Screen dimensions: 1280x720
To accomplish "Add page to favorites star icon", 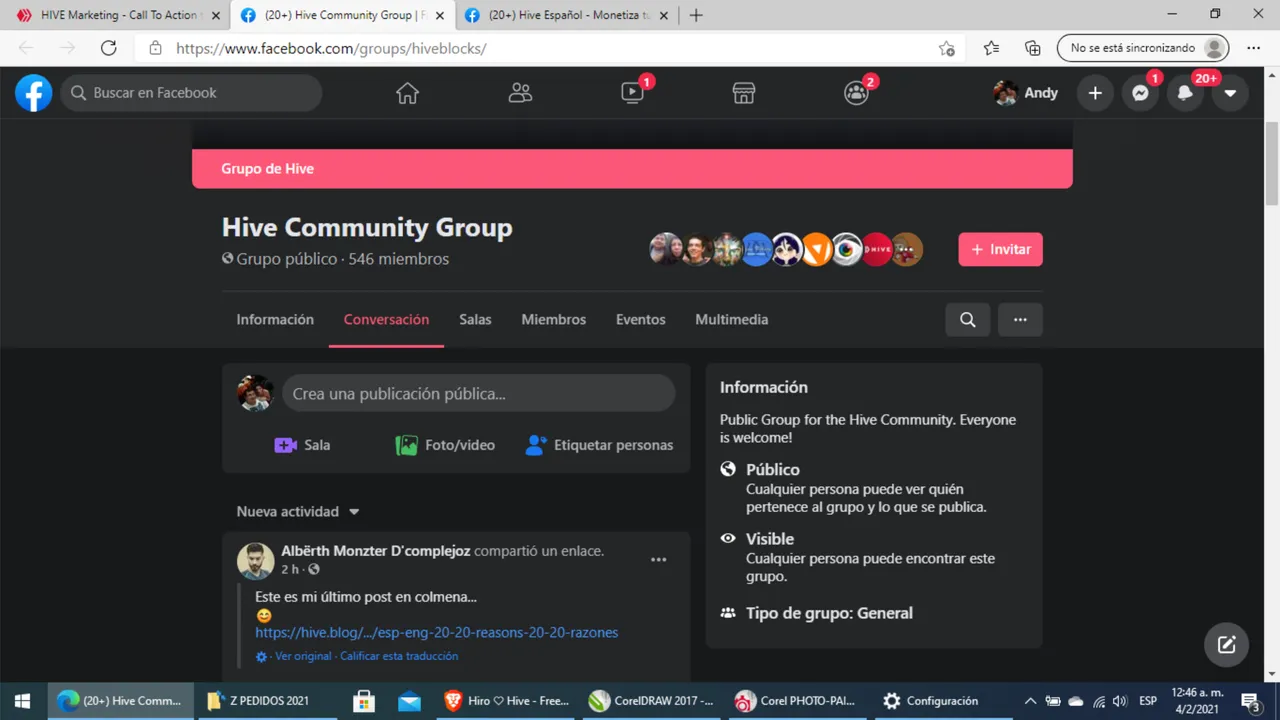I will [x=946, y=48].
